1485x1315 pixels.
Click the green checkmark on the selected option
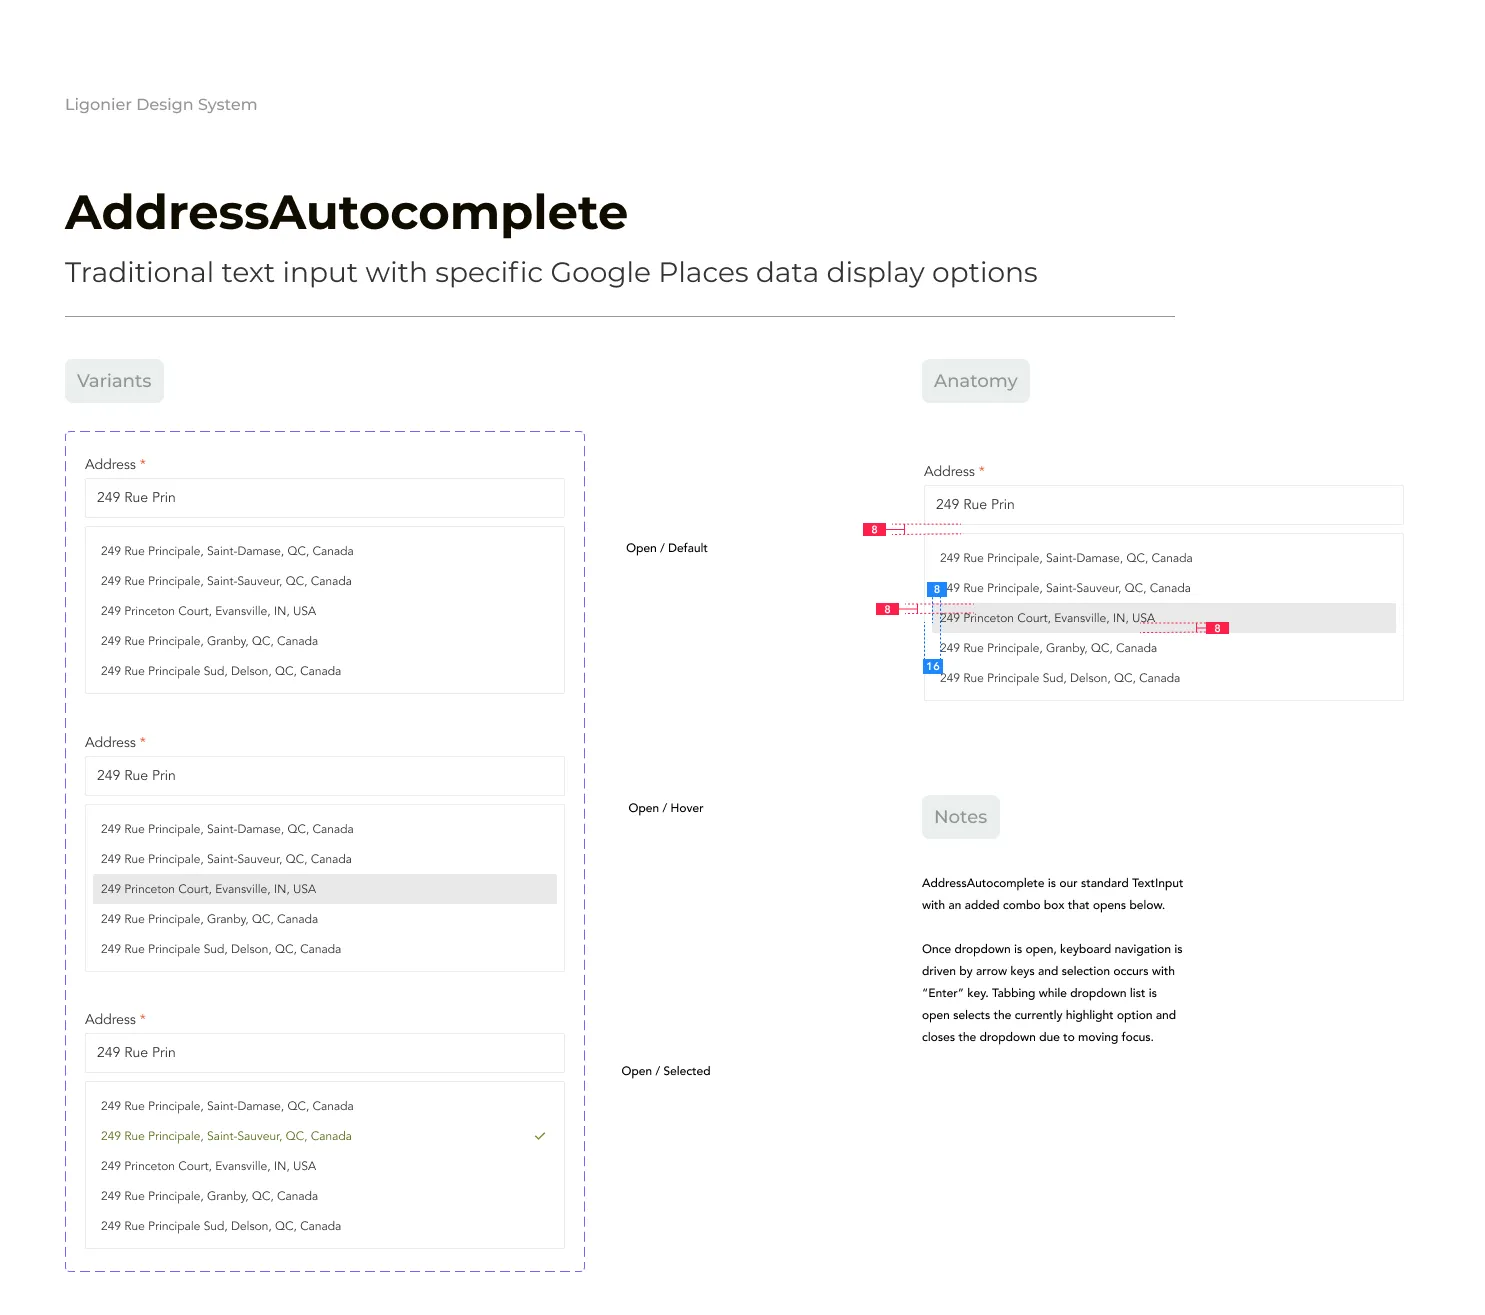coord(540,1136)
